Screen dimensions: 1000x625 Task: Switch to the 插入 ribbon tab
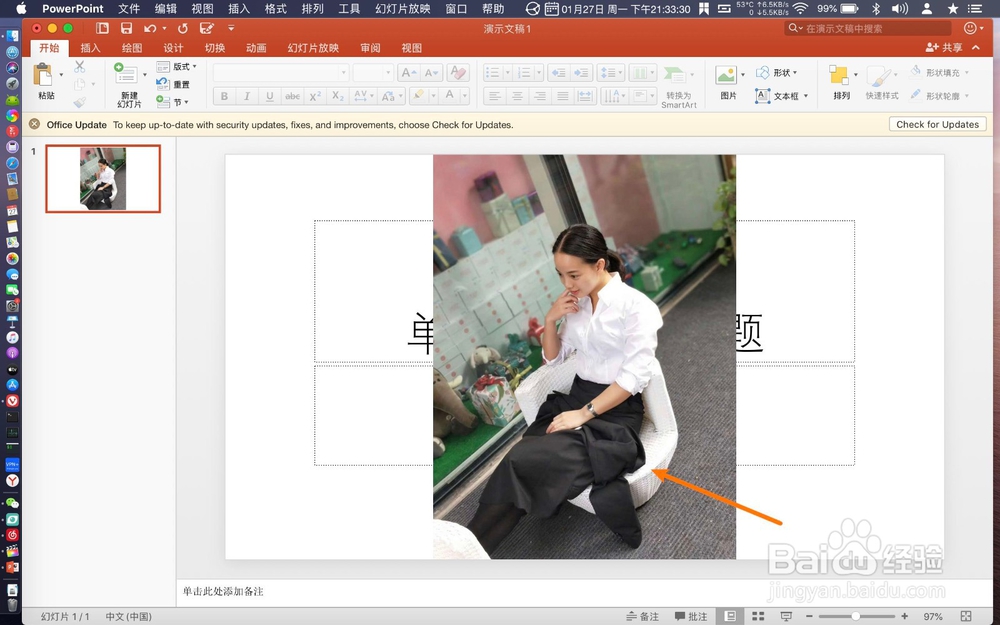[90, 46]
